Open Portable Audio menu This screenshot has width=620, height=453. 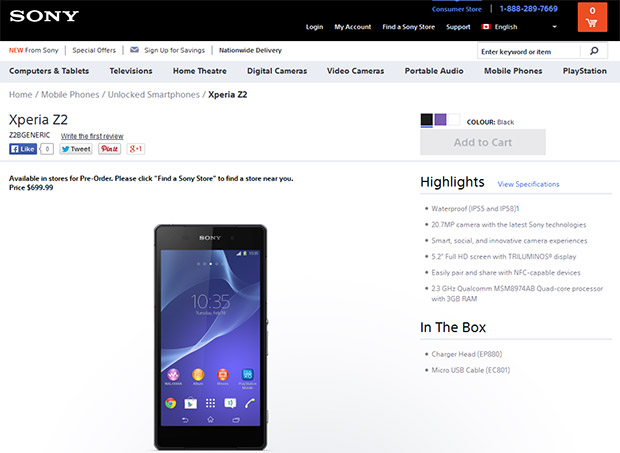click(434, 71)
